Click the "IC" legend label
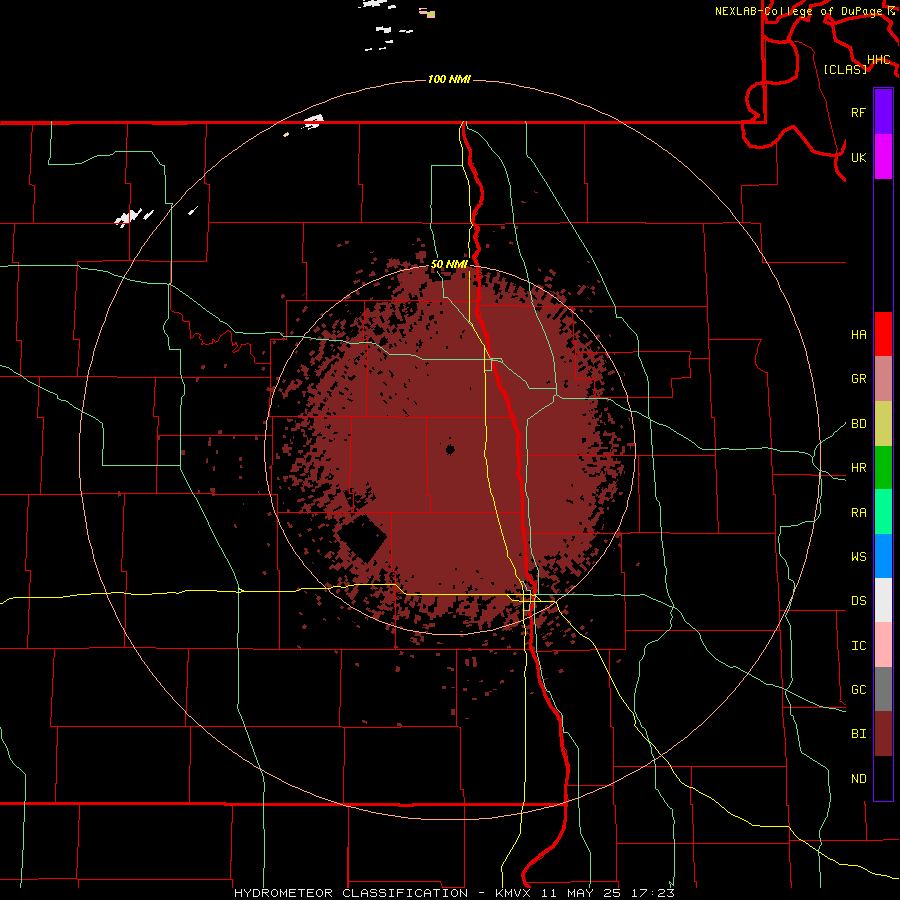 point(858,646)
